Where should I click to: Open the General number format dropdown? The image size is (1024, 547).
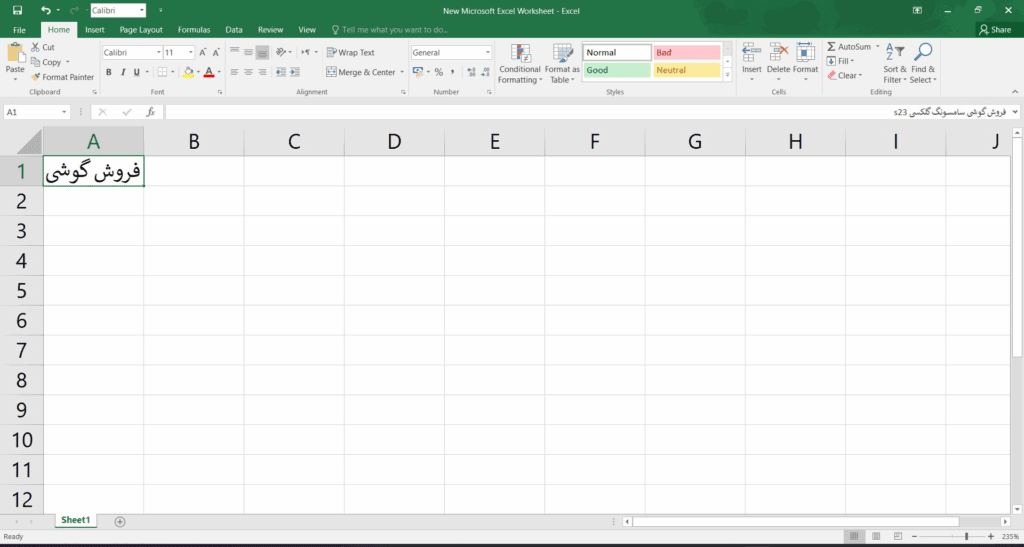[x=488, y=52]
